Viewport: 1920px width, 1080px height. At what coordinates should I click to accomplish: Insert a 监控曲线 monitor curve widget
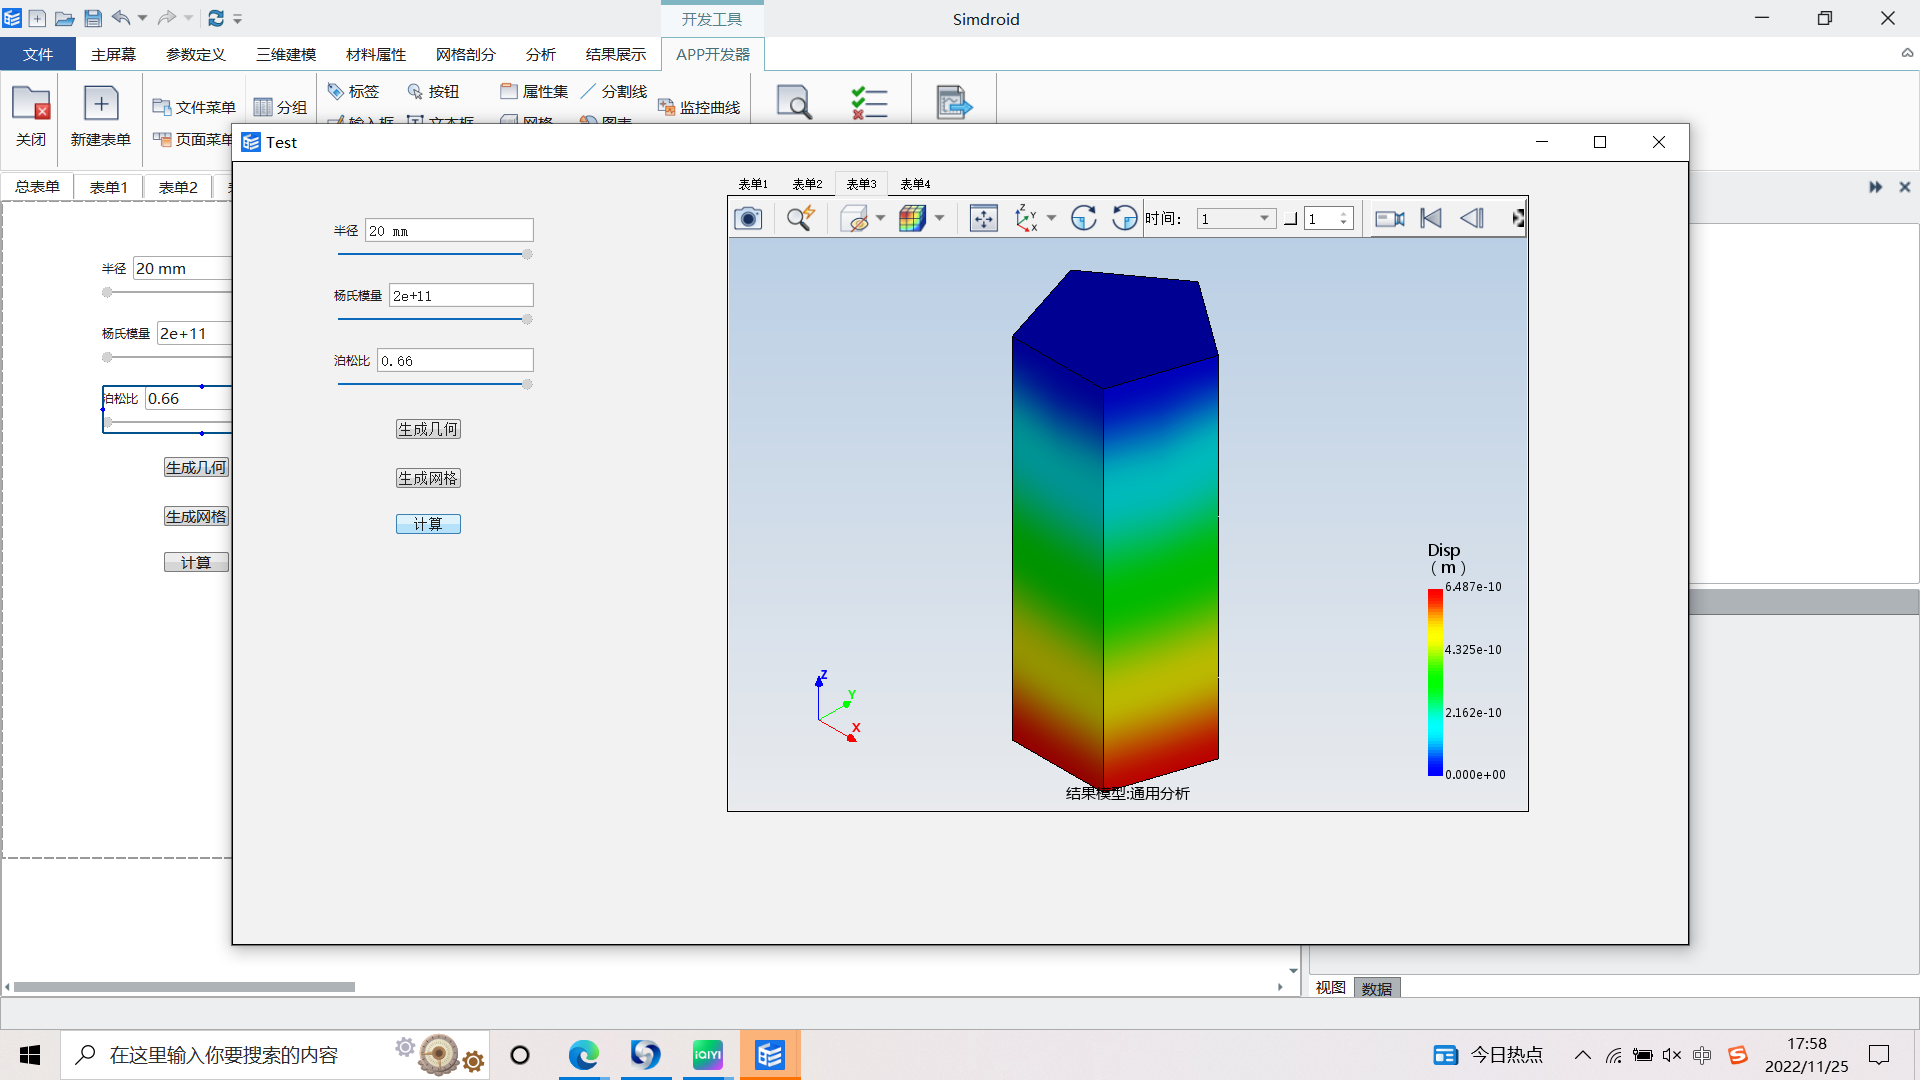coord(699,107)
